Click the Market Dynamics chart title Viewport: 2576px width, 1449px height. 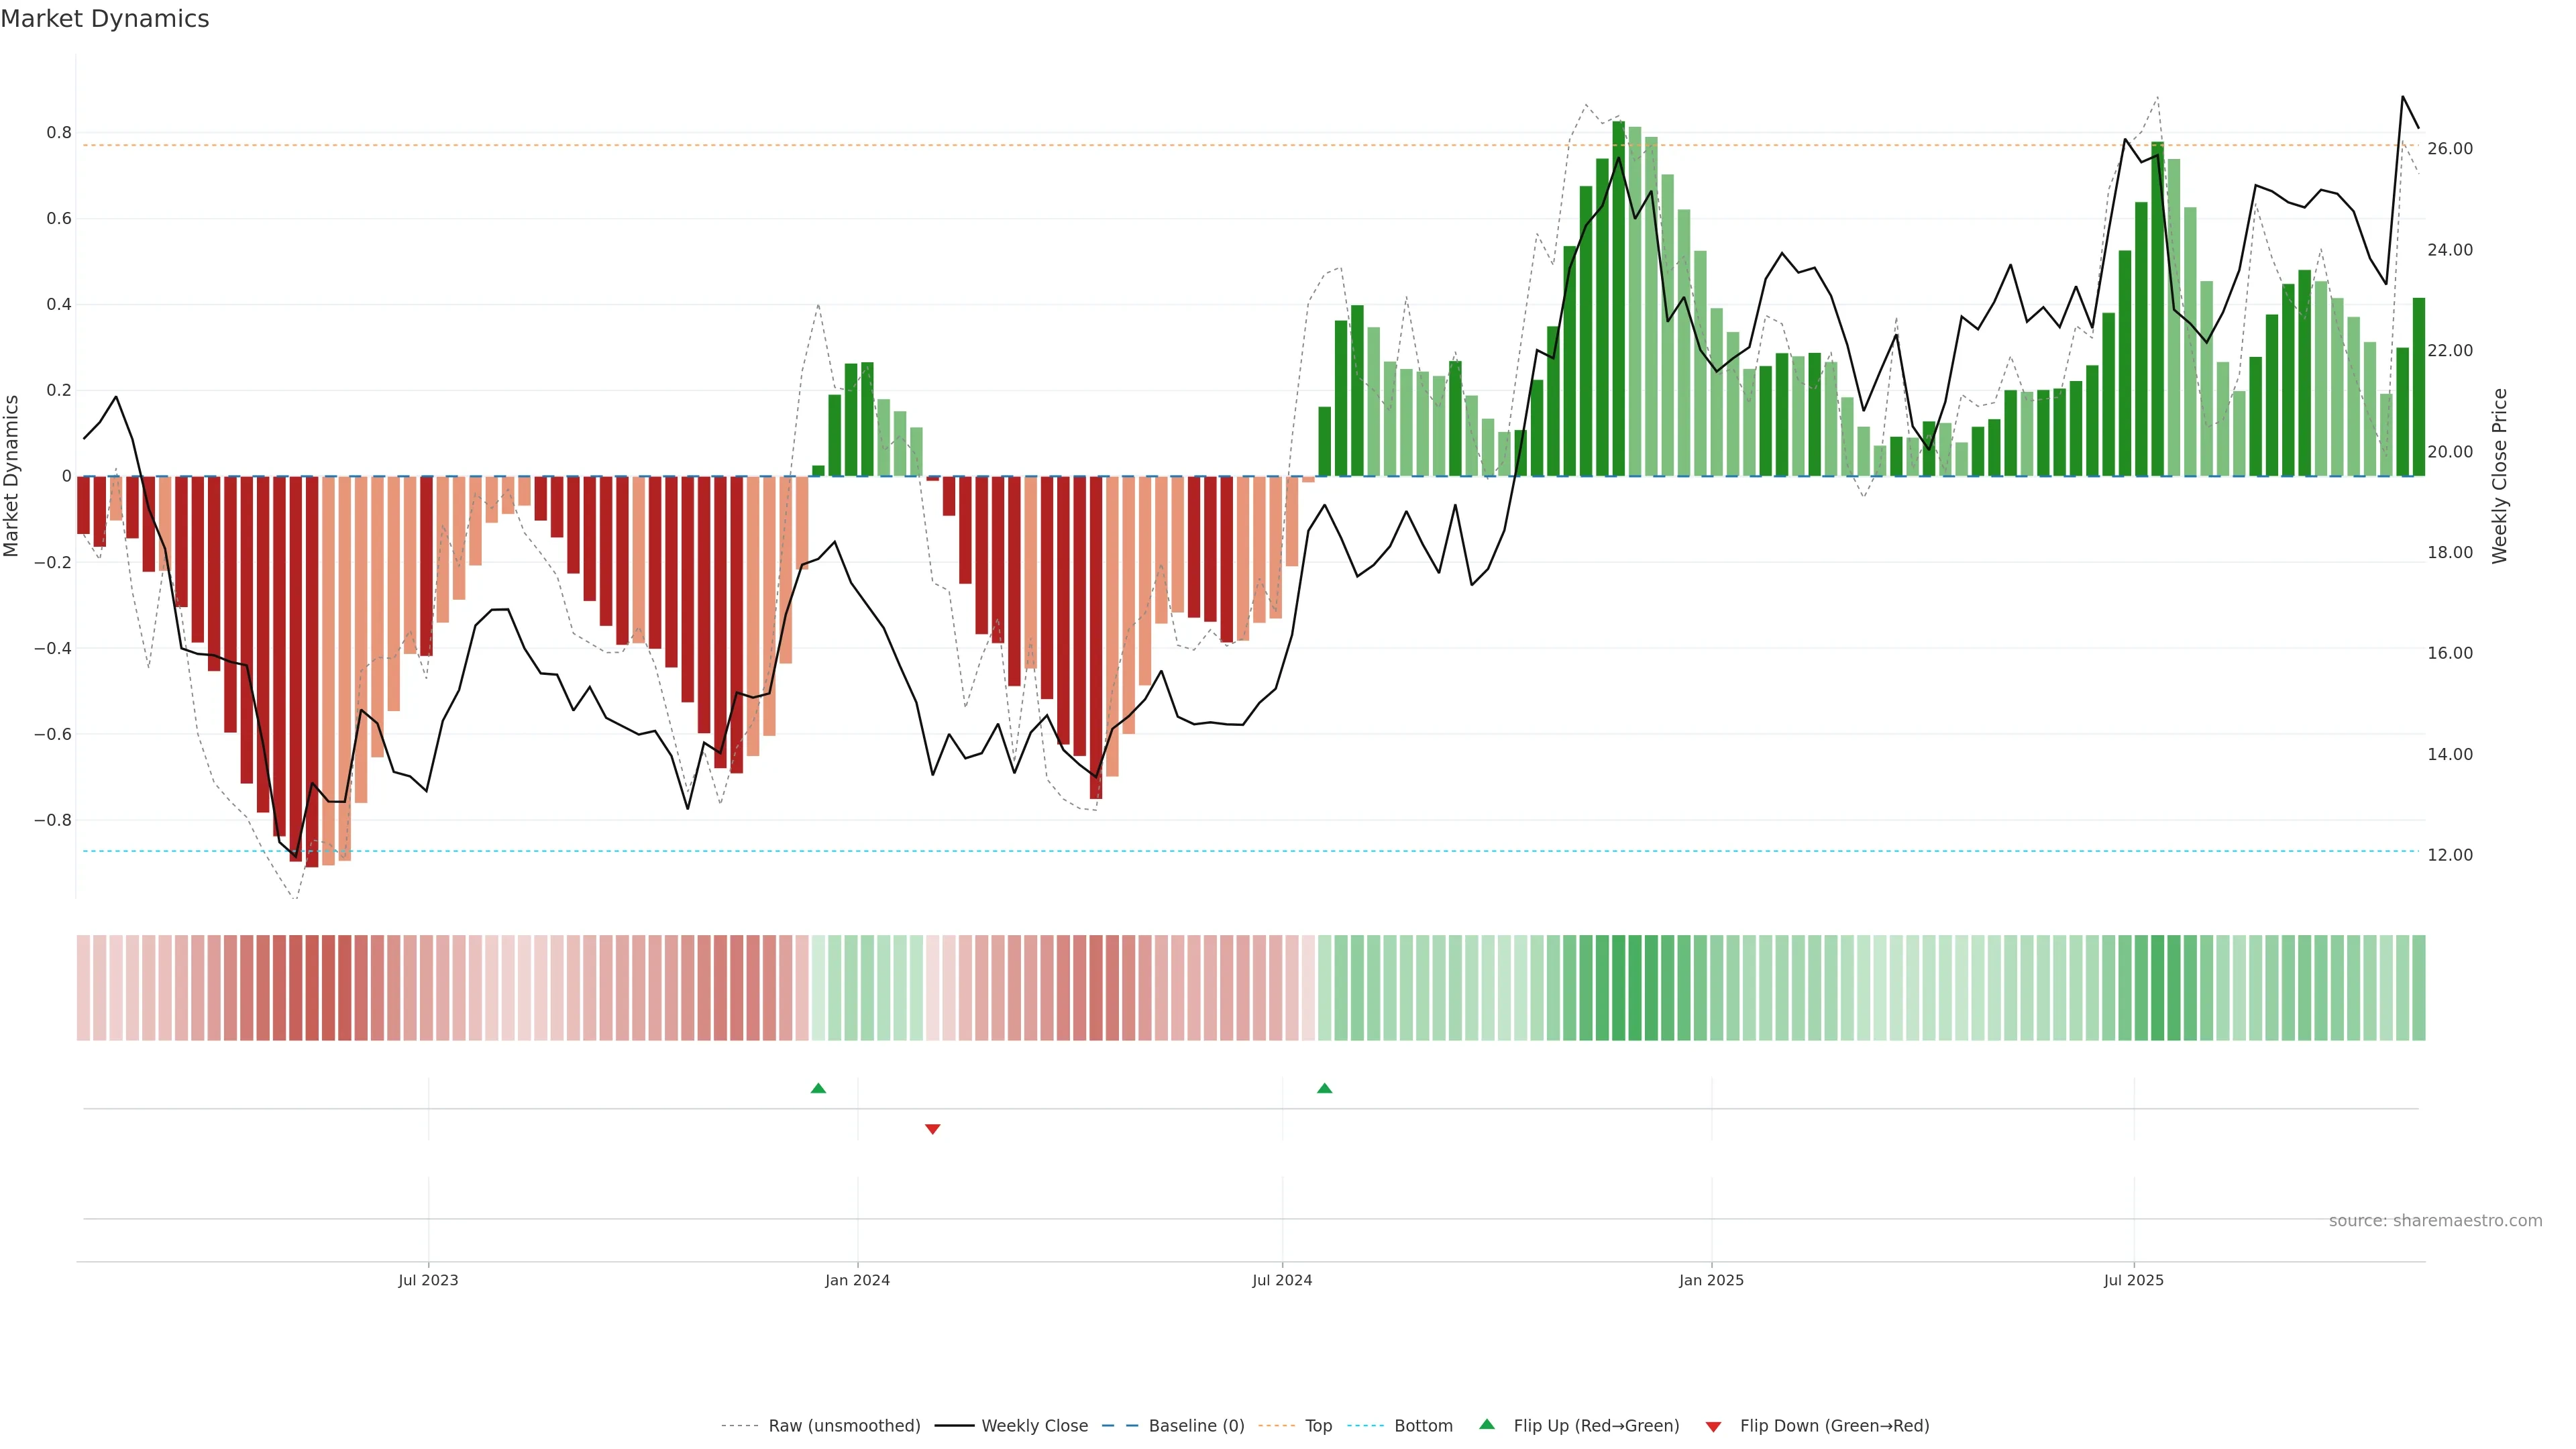click(x=105, y=19)
